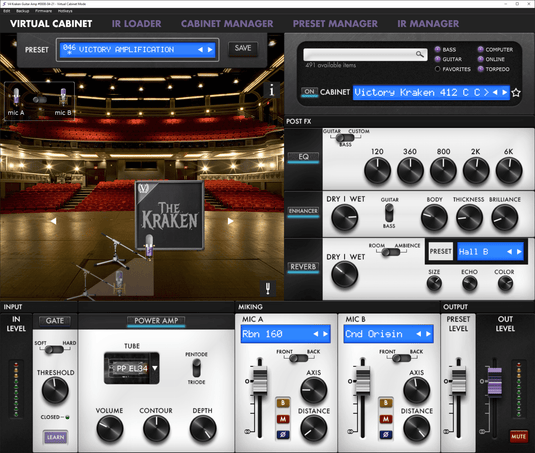This screenshot has height=453, width=535.
Task: Select next reverb preset after Hall B
Action: pyautogui.click(x=519, y=252)
